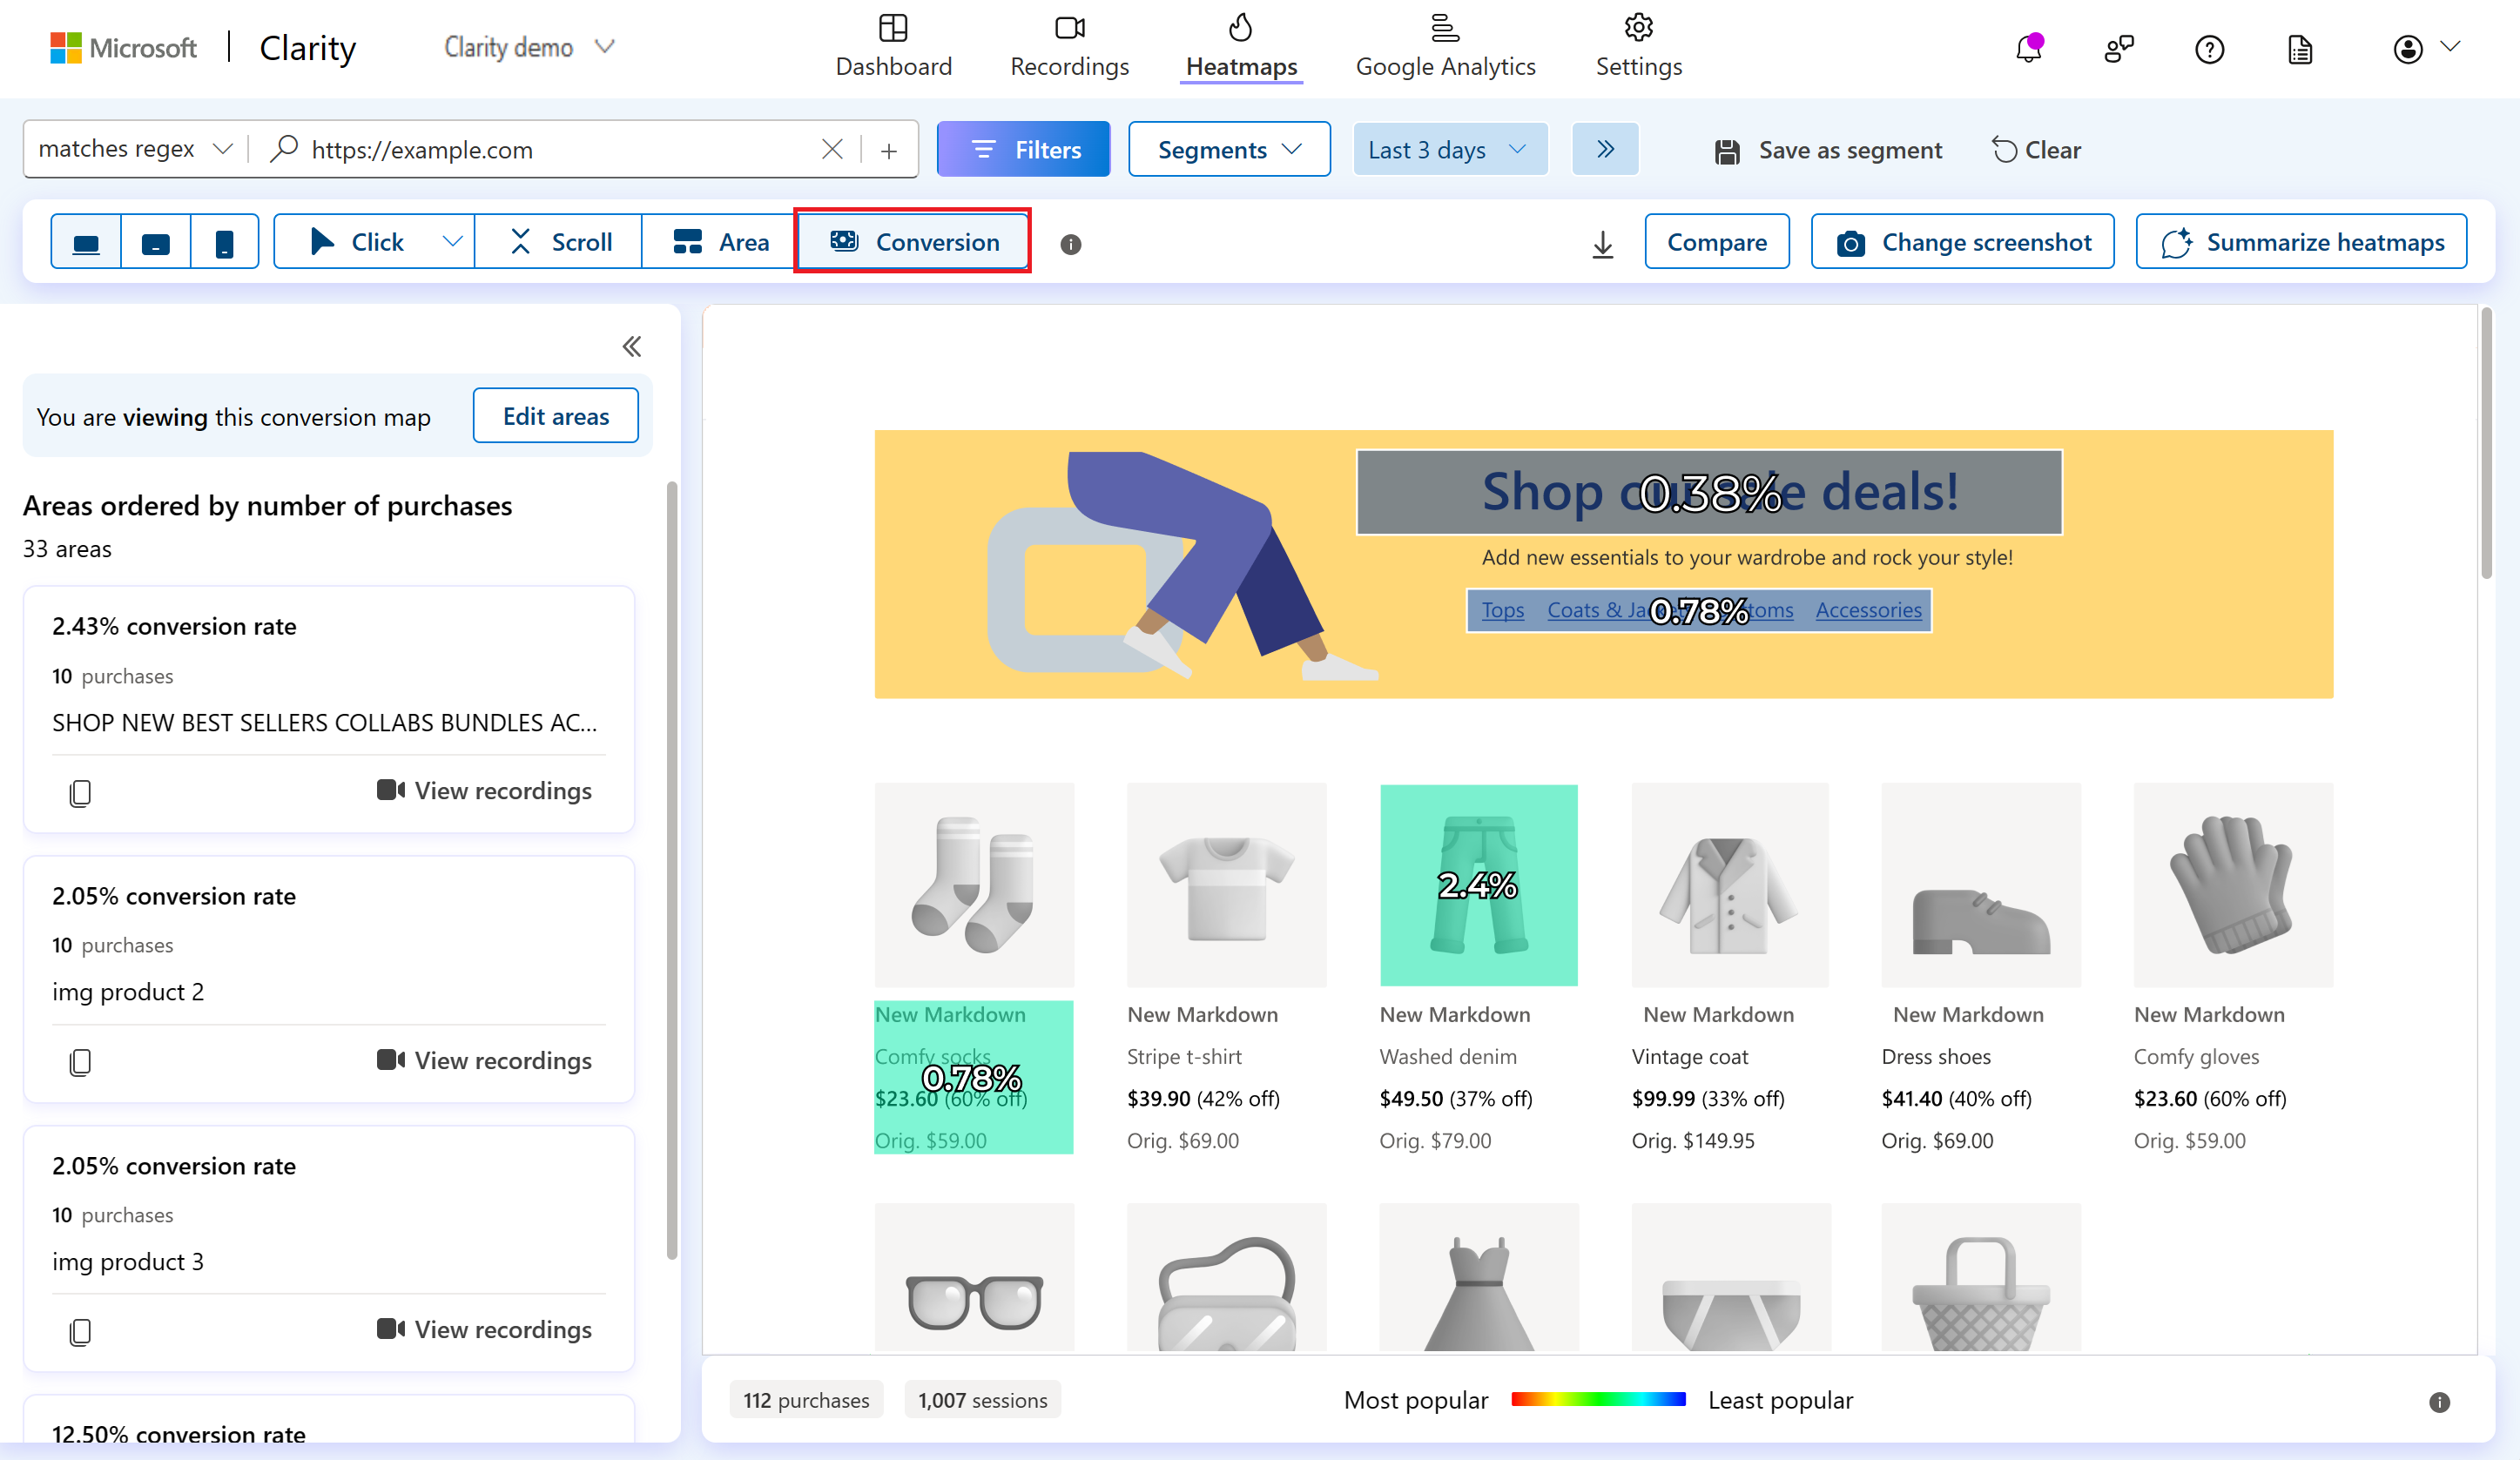The height and width of the screenshot is (1460, 2520).
Task: Click the Compare icon button
Action: (x=1715, y=242)
